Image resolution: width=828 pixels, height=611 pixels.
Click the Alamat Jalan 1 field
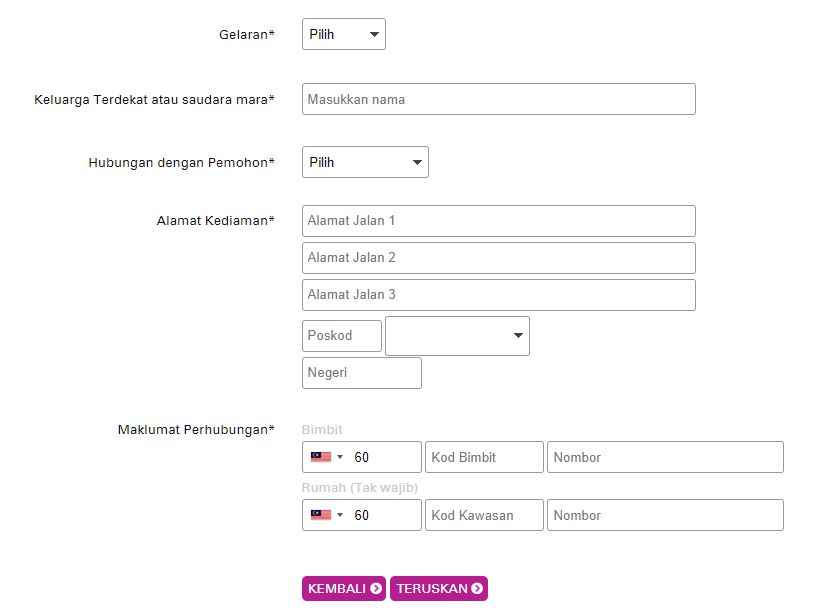498,221
